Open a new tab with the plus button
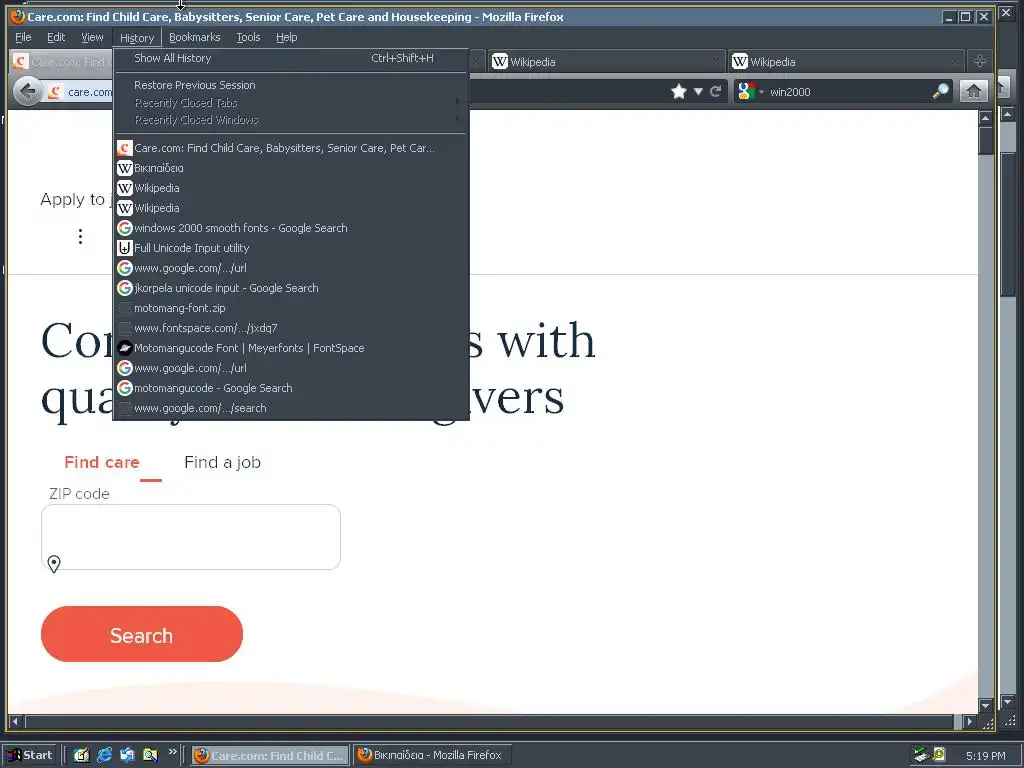1024x768 pixels. pos(980,61)
